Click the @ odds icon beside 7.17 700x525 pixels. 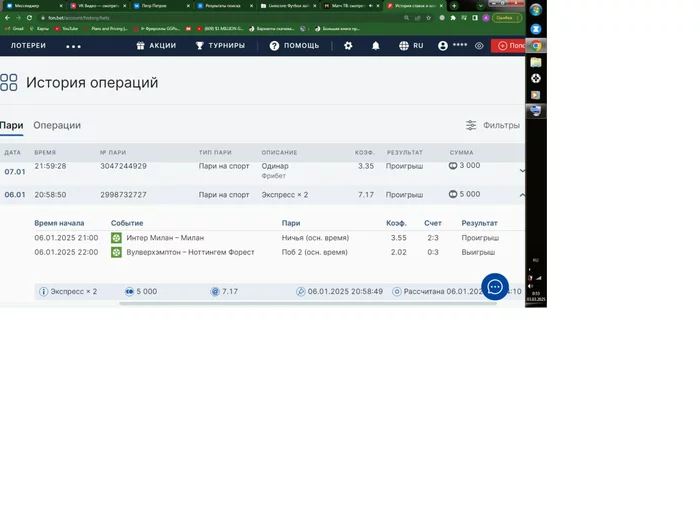215,292
